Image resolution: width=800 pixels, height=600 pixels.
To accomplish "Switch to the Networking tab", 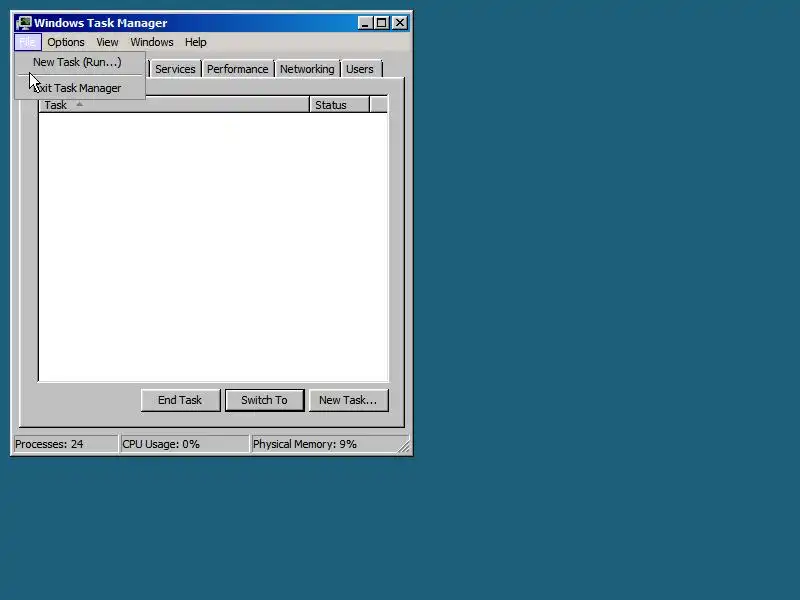I will point(307,69).
